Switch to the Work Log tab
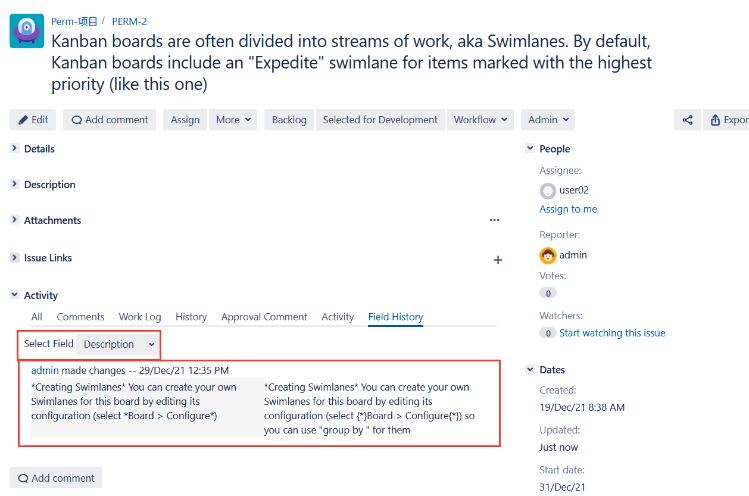The height and width of the screenshot is (496, 749). tap(139, 317)
